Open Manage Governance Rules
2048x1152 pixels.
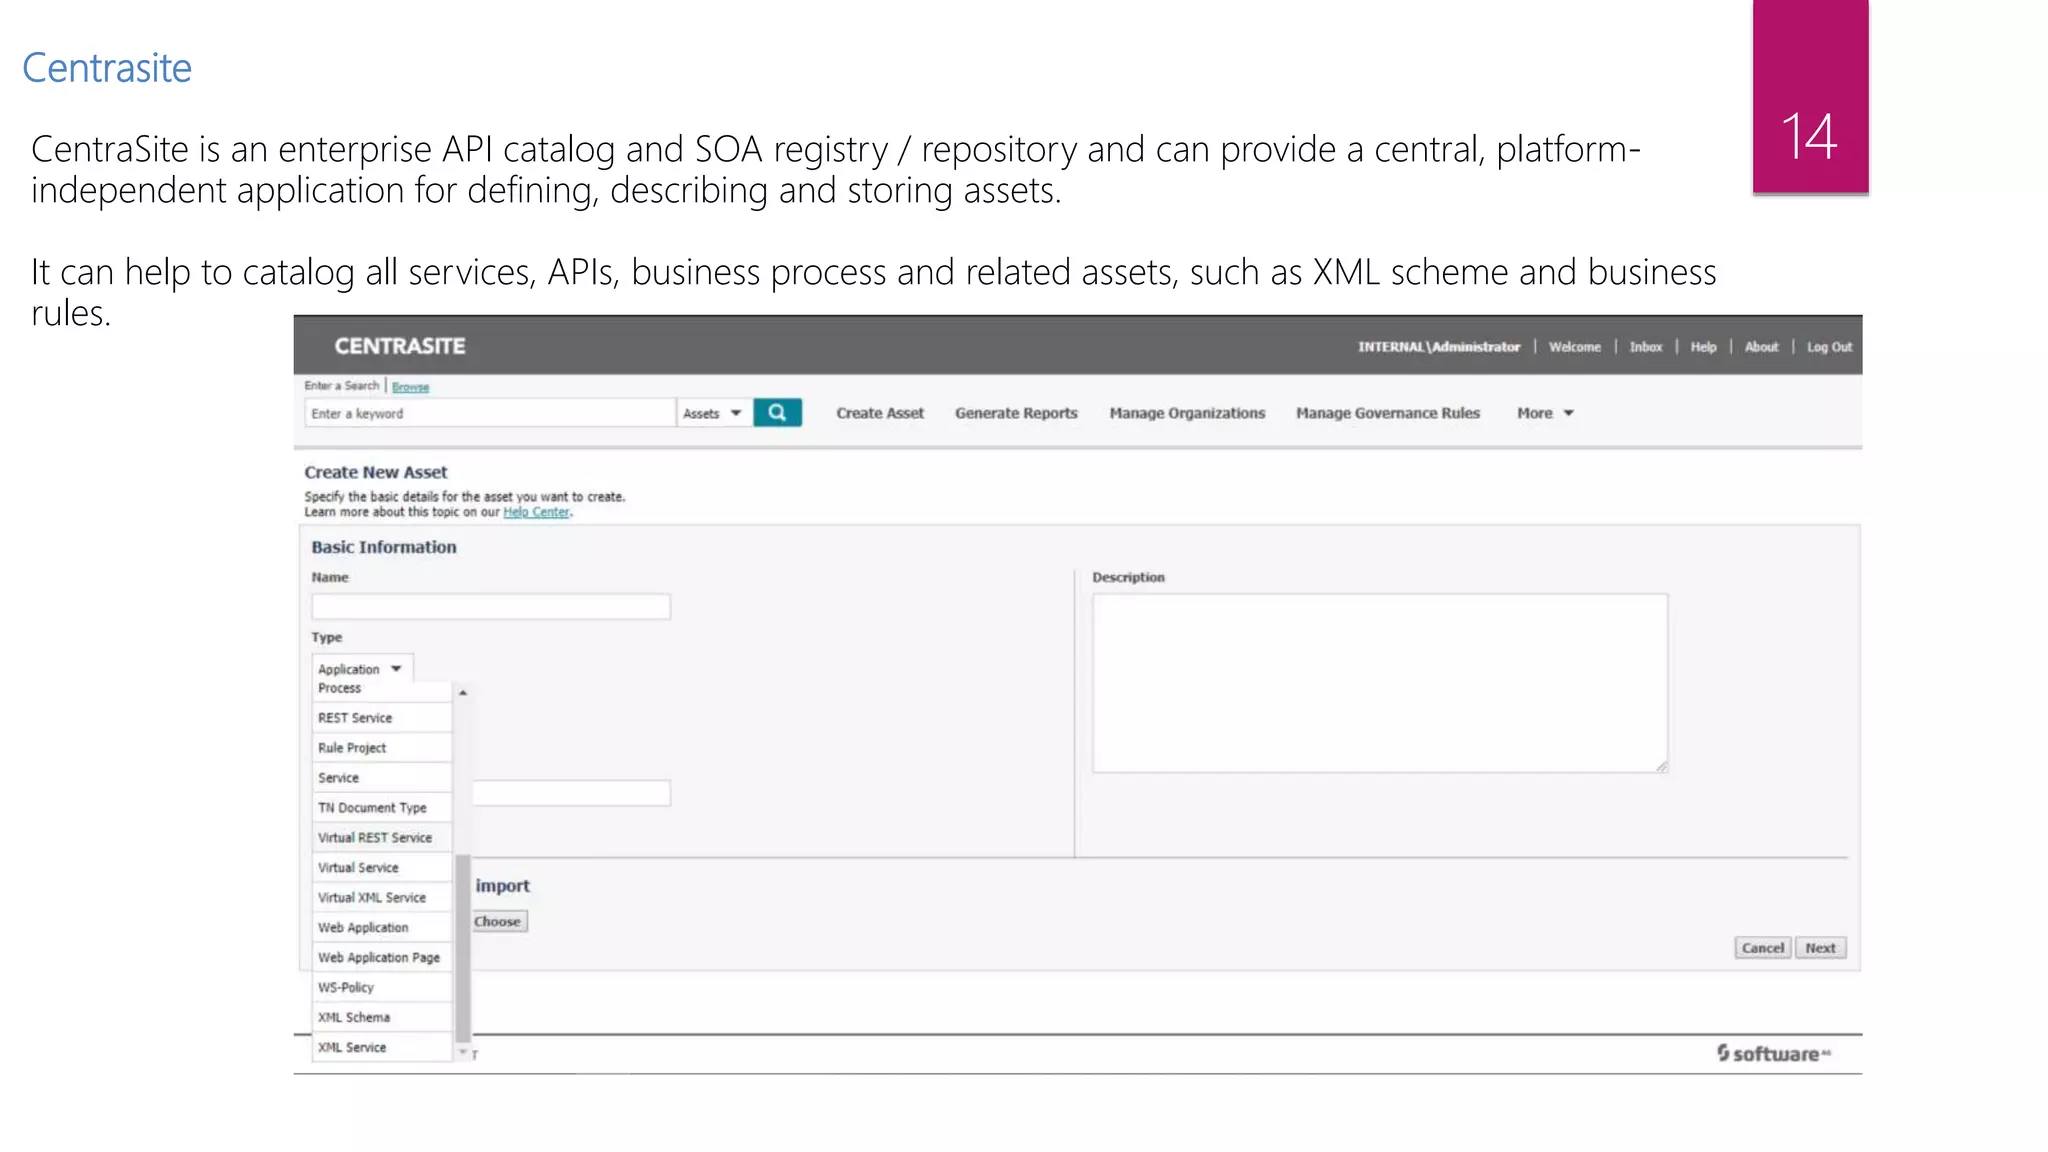1387,413
